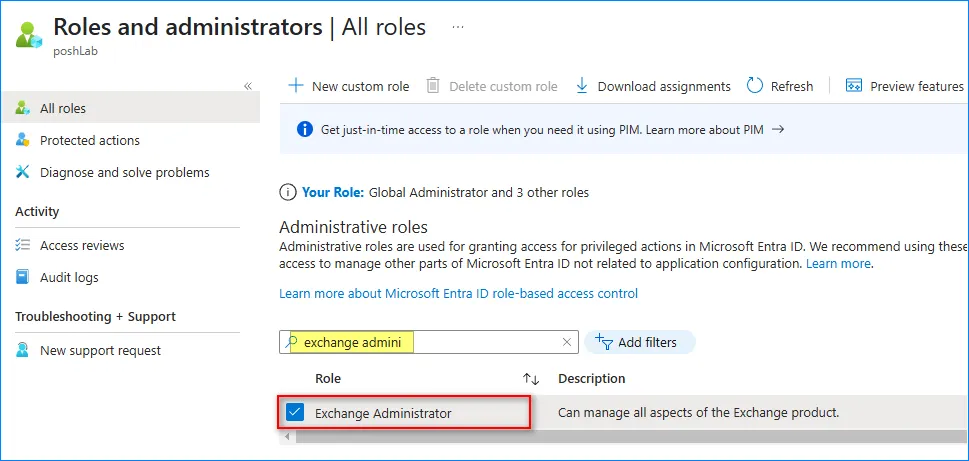Image resolution: width=969 pixels, height=461 pixels.
Task: Click the Download assignments arrow icon
Action: [582, 86]
